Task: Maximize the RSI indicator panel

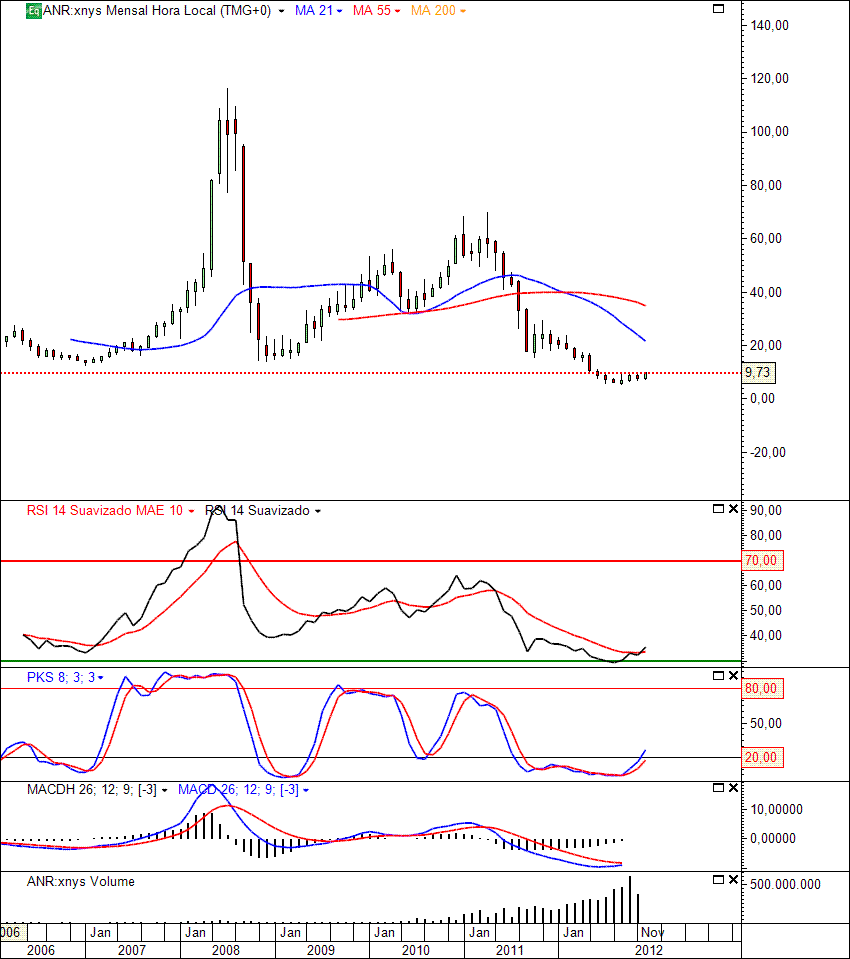Action: [x=719, y=509]
